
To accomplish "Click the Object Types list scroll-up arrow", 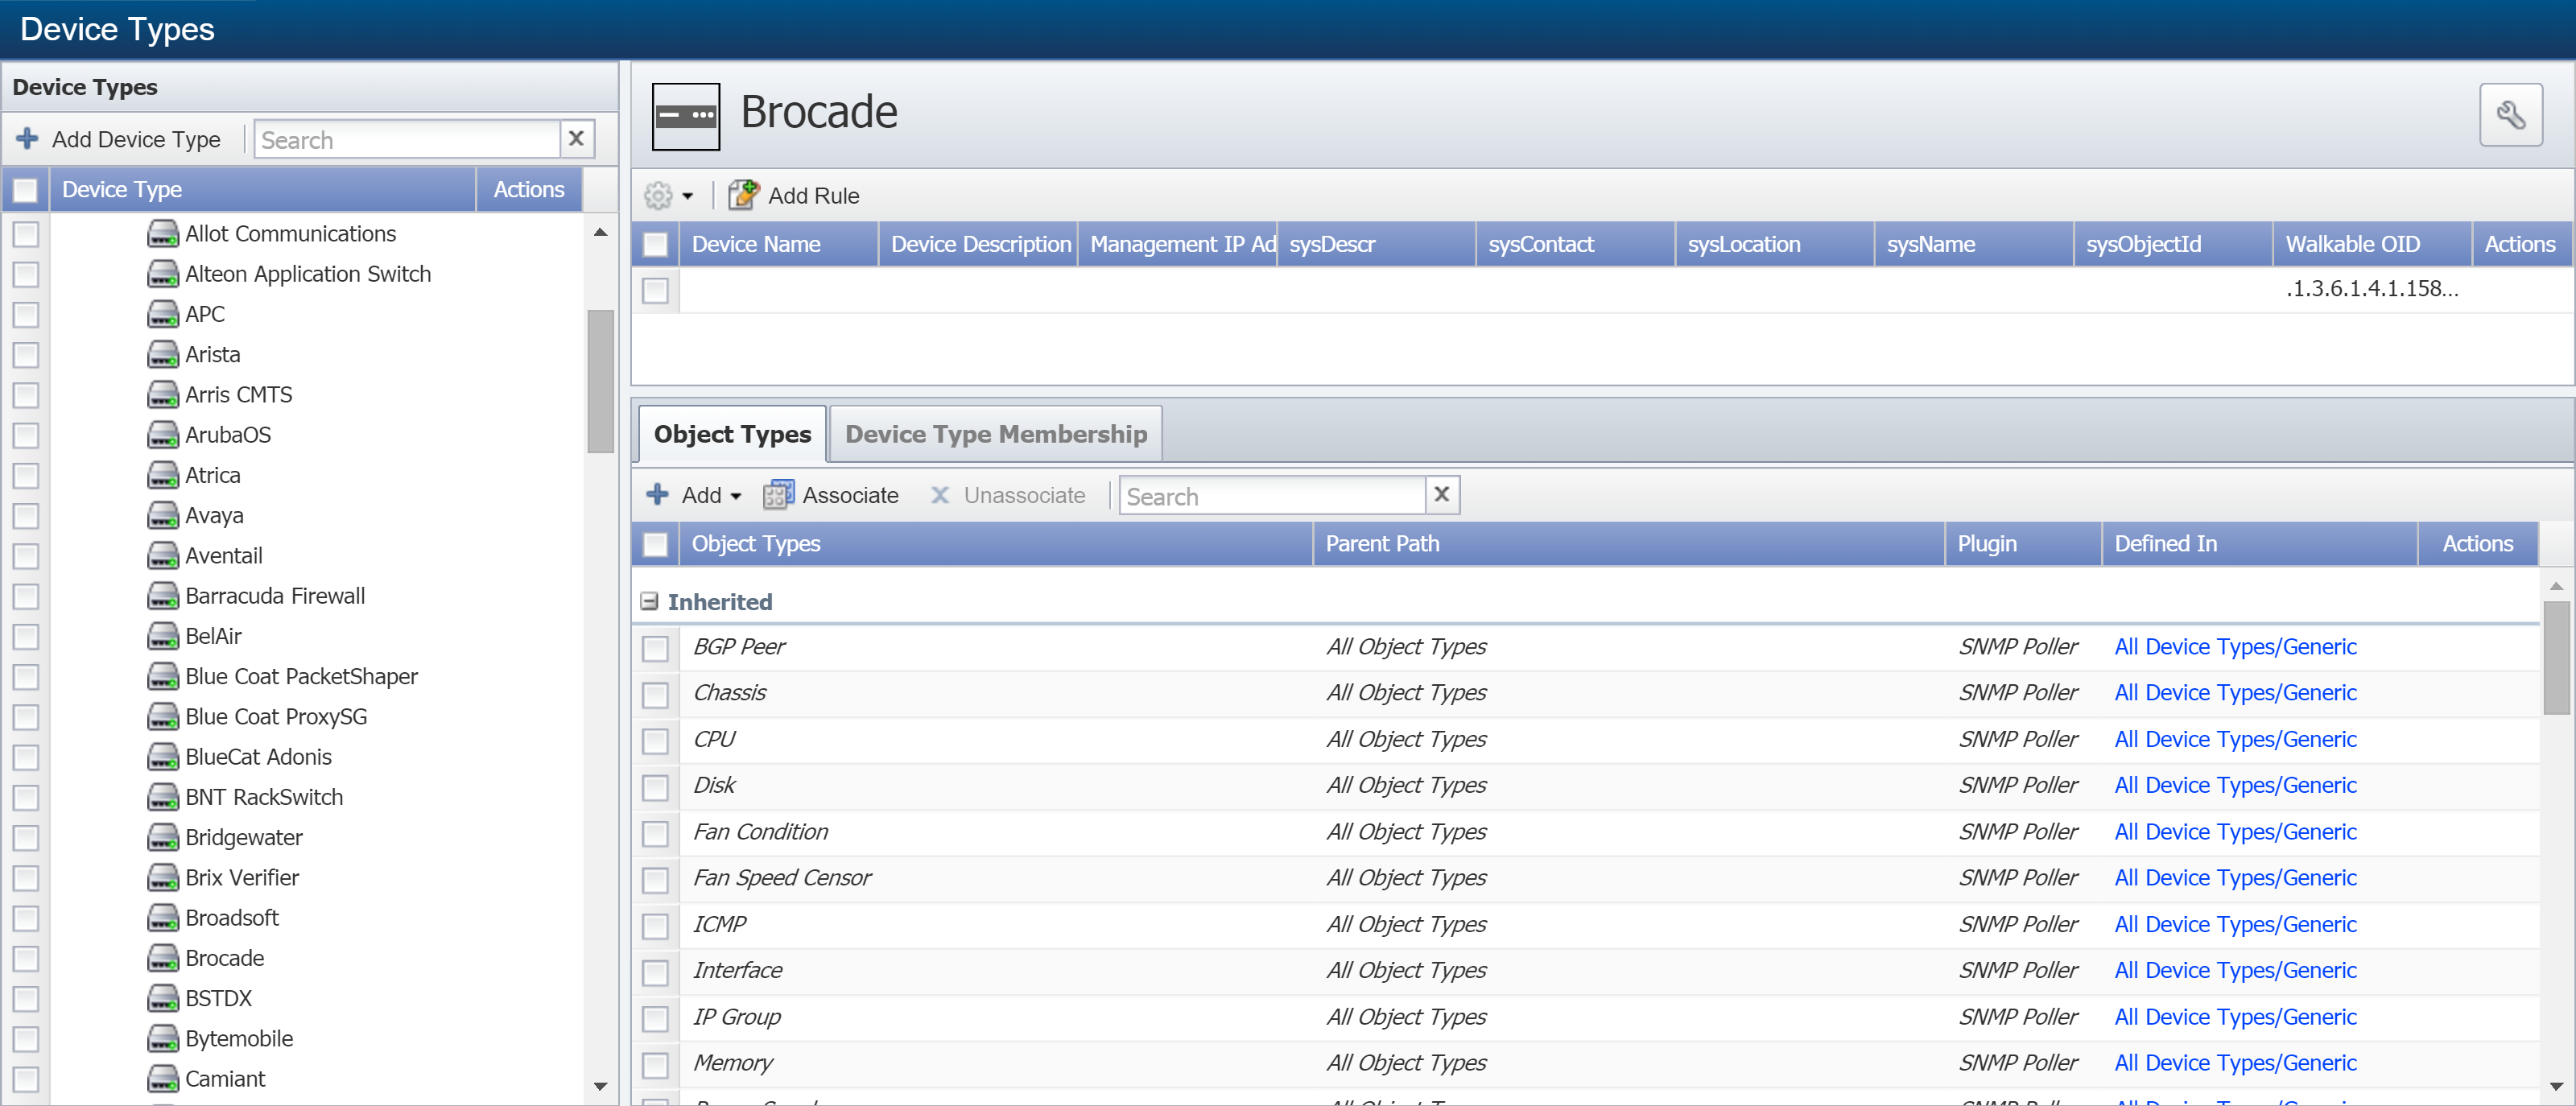I will (x=2556, y=586).
